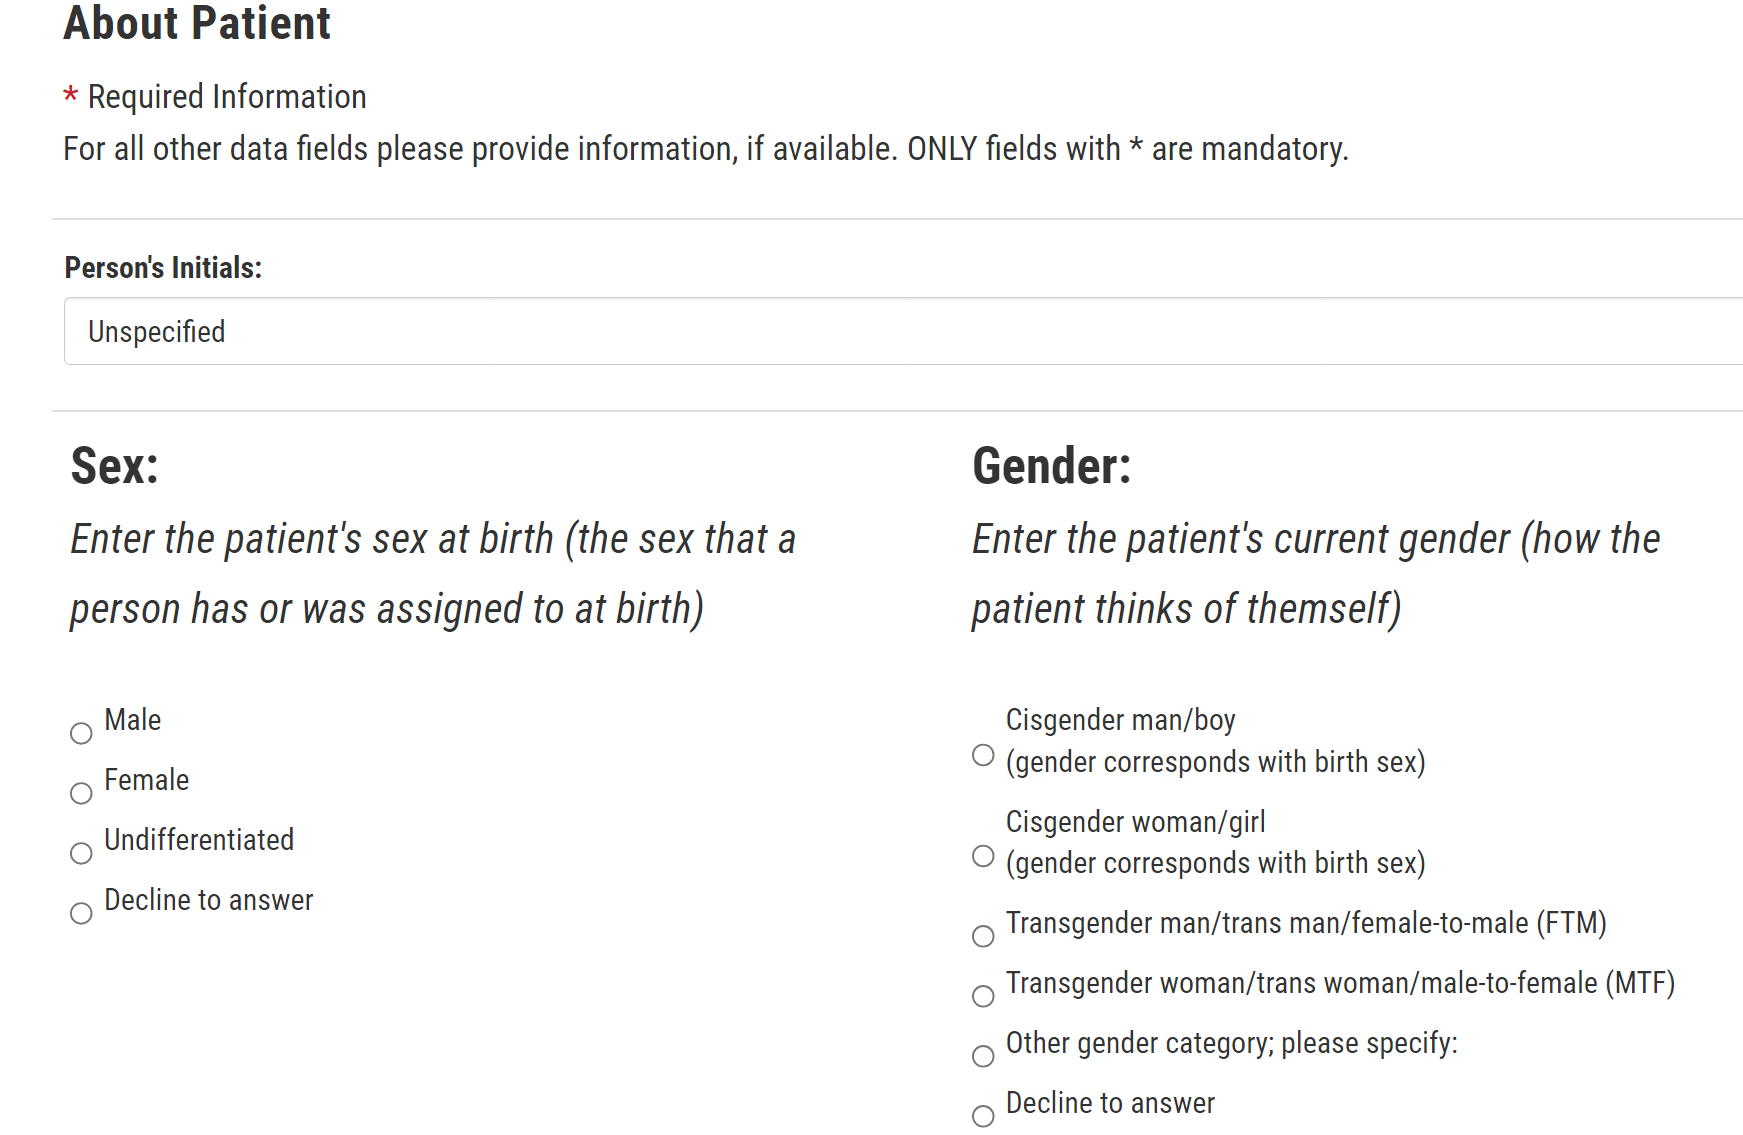Click 'Other gender category; please specify' label
The height and width of the screenshot is (1135, 1743).
pos(1231,1043)
